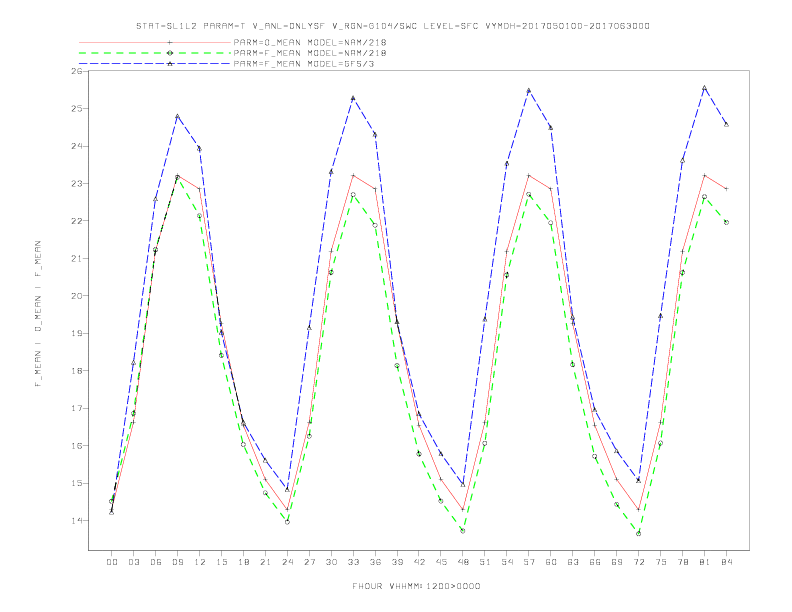Click blue GFS triangle data point at hour 81
The height and width of the screenshot is (612, 792).
pyautogui.click(x=705, y=88)
